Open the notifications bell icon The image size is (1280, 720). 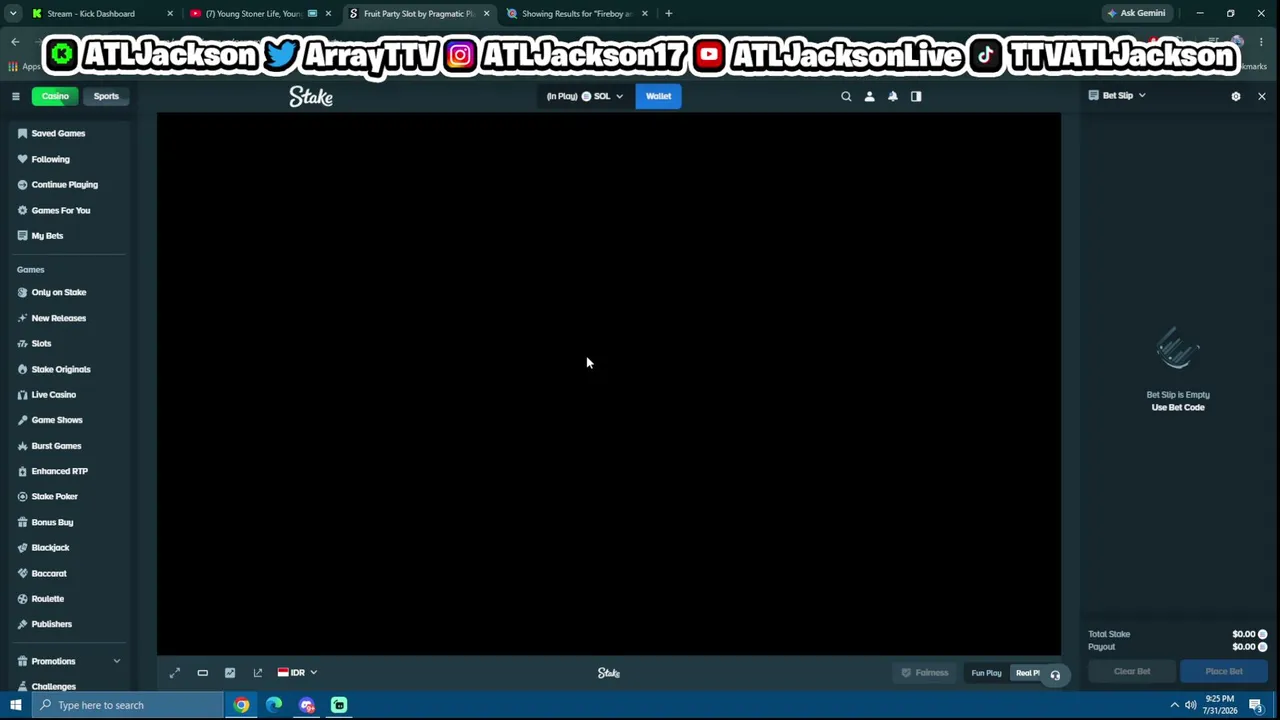coord(893,96)
